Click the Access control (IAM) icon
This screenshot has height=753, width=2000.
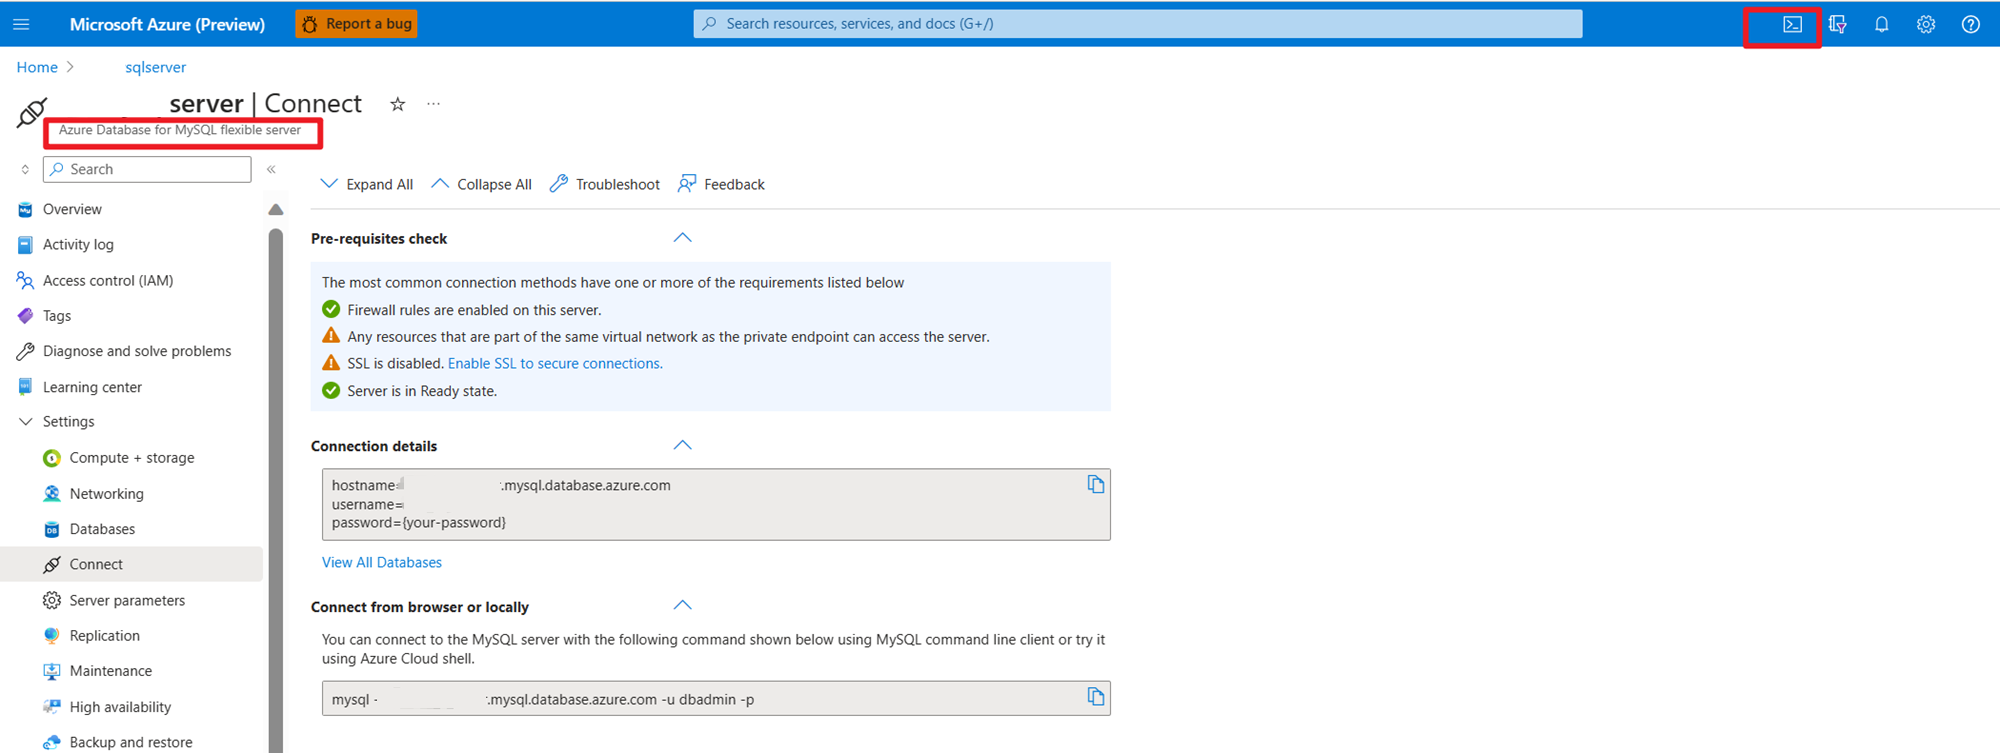[x=25, y=281]
